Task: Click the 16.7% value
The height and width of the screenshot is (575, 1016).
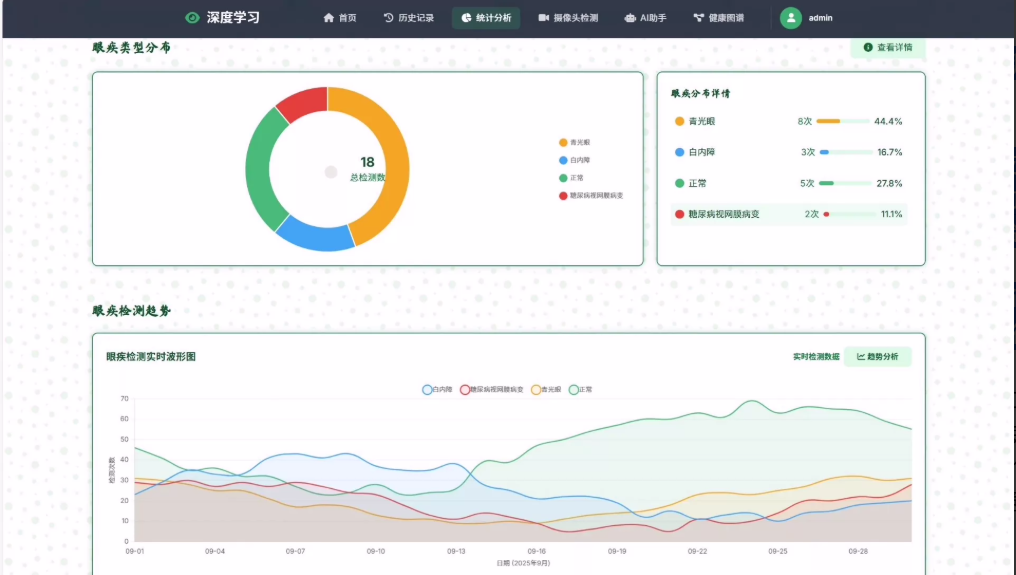Action: [890, 152]
